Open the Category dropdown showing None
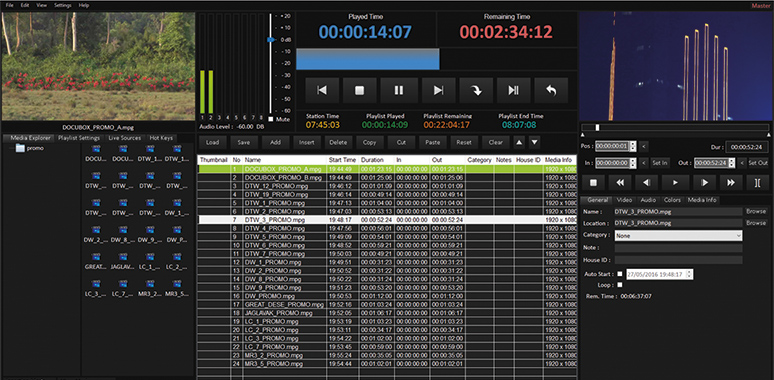 [x=678, y=236]
